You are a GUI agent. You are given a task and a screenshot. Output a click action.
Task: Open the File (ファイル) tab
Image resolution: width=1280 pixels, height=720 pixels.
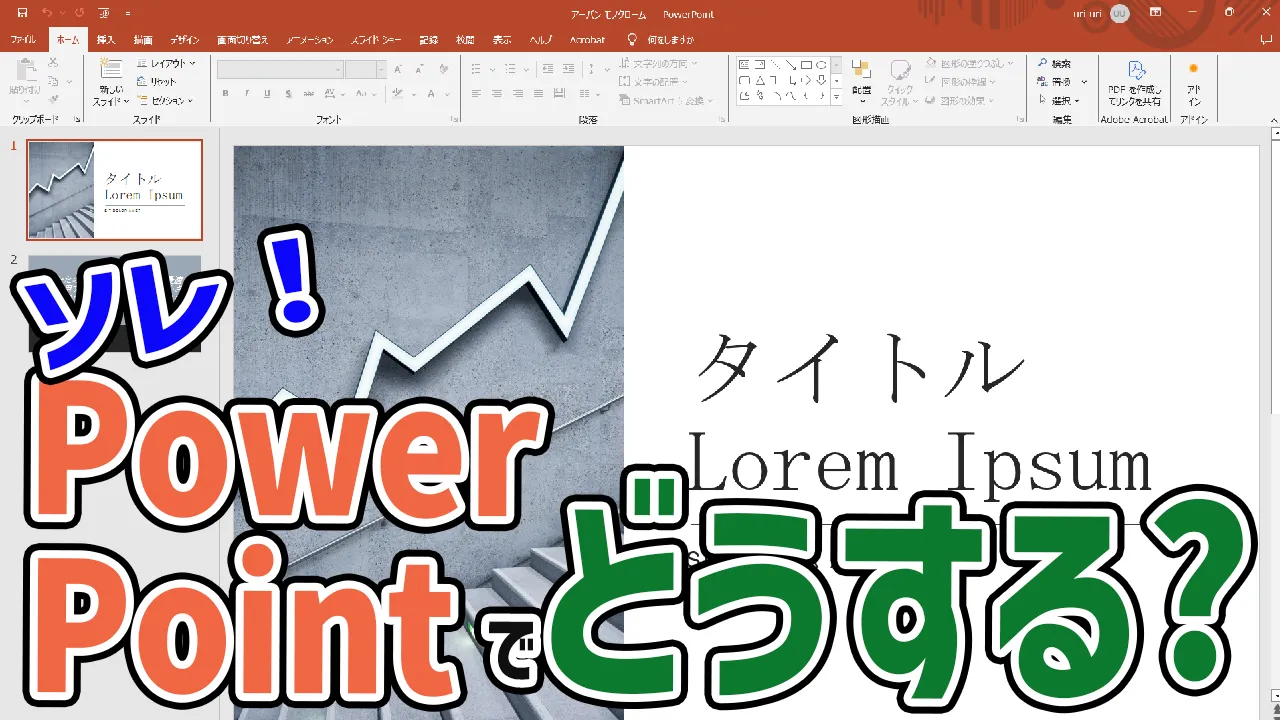23,40
